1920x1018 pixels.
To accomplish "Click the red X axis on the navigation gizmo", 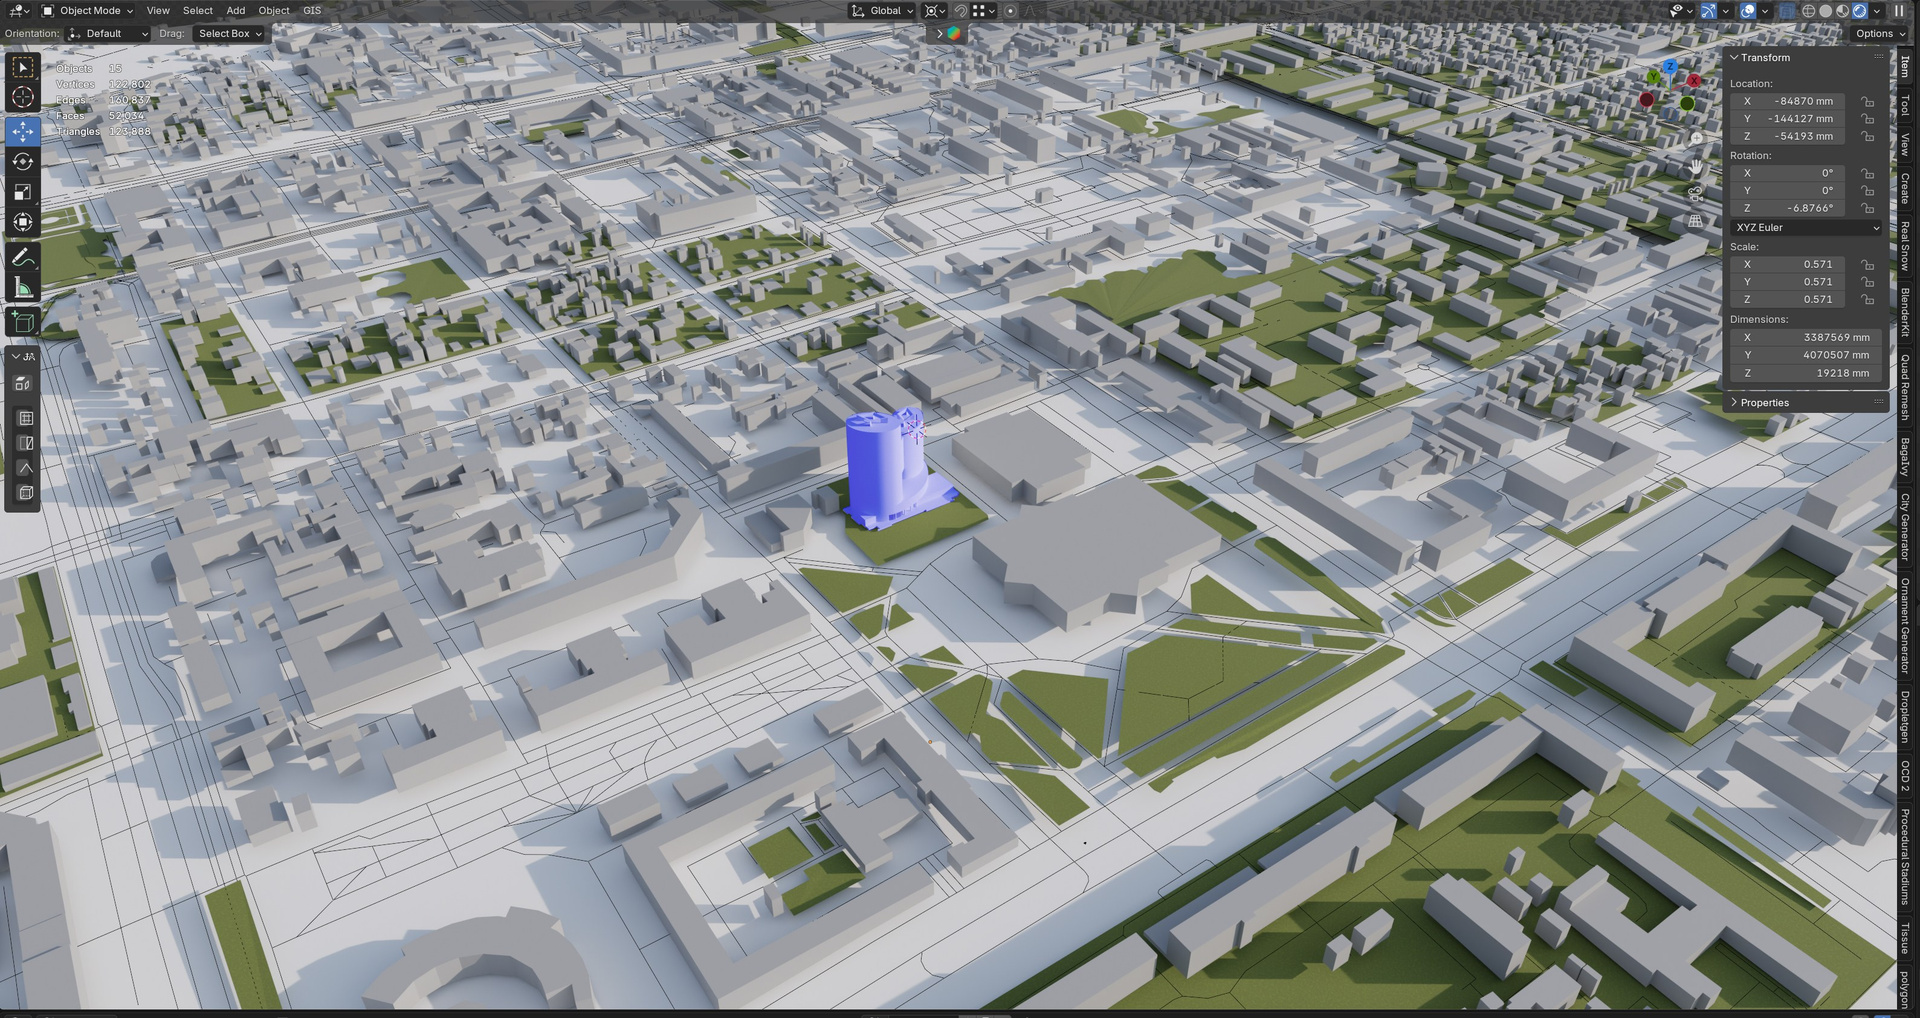I will coord(1693,80).
